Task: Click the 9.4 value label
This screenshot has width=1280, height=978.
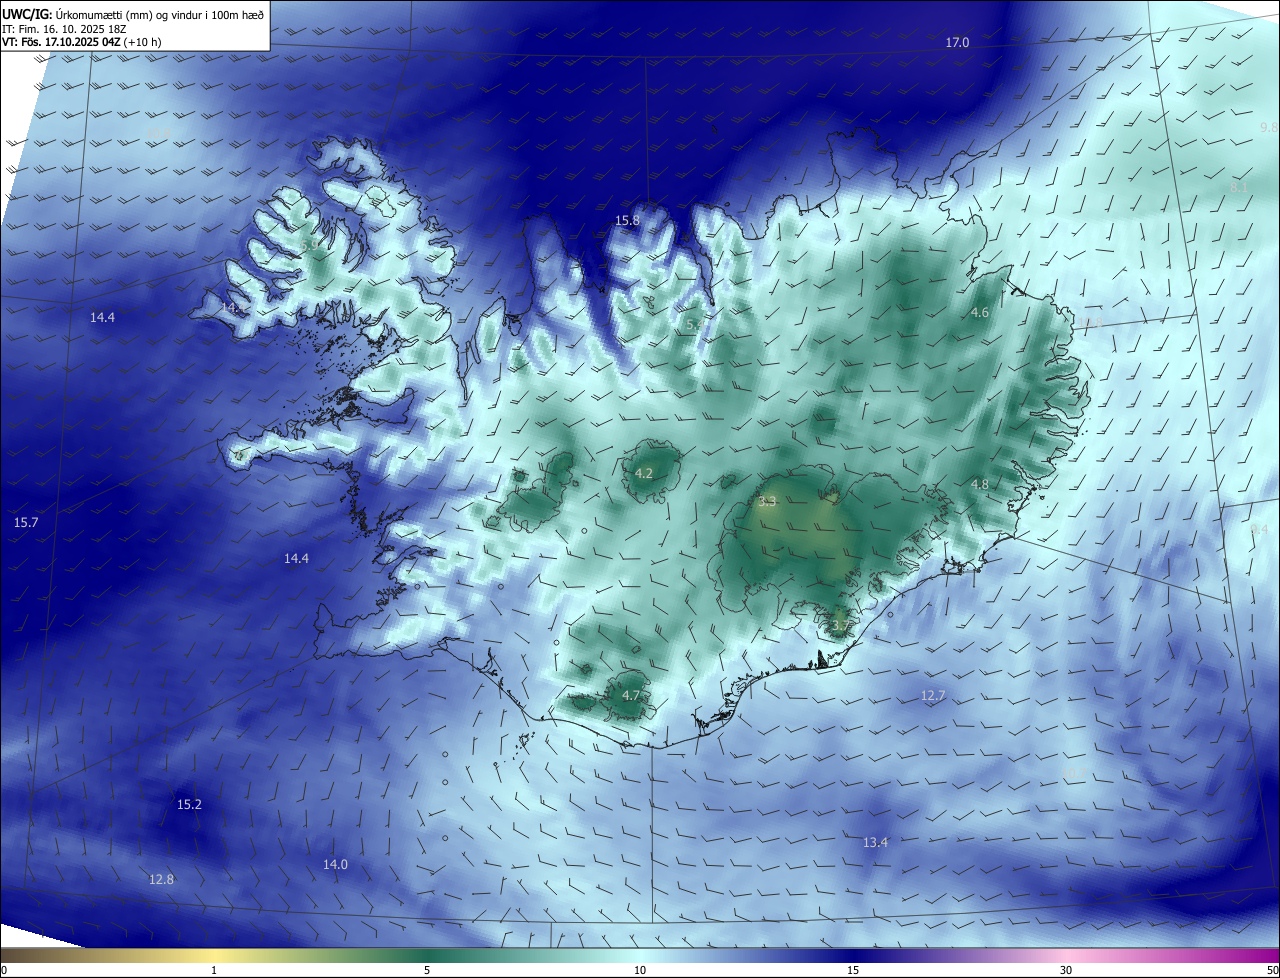Action: point(1259,529)
